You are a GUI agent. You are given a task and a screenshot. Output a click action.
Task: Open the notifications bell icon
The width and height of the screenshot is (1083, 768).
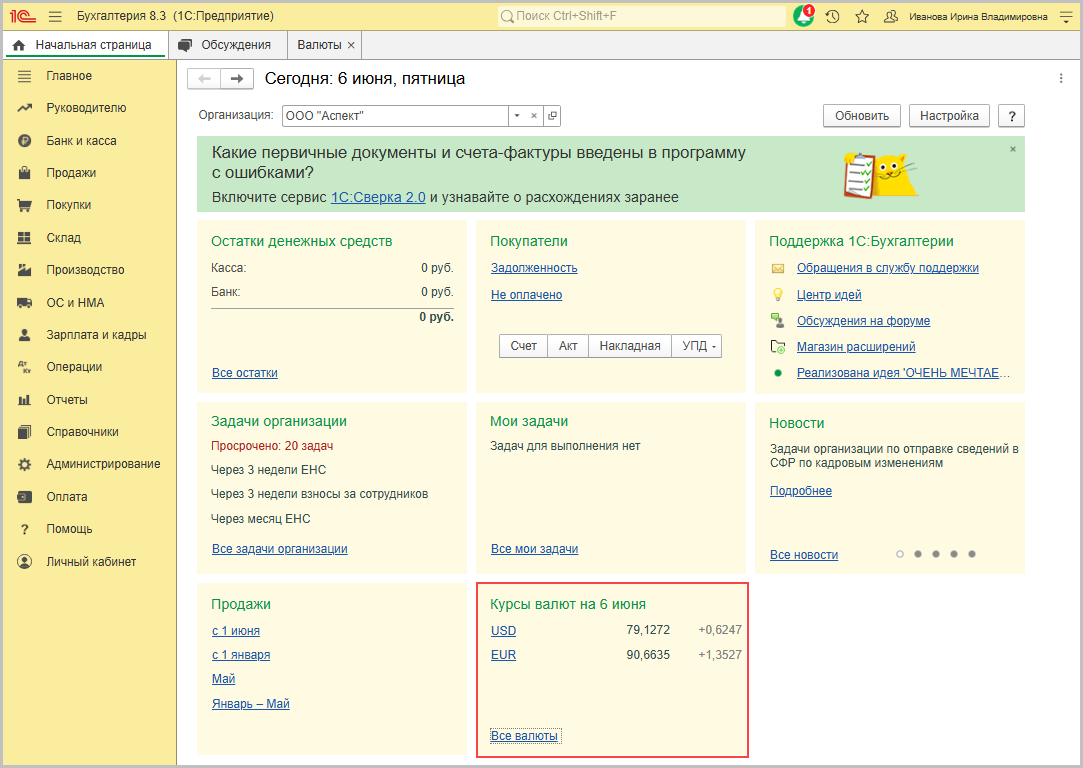(803, 17)
